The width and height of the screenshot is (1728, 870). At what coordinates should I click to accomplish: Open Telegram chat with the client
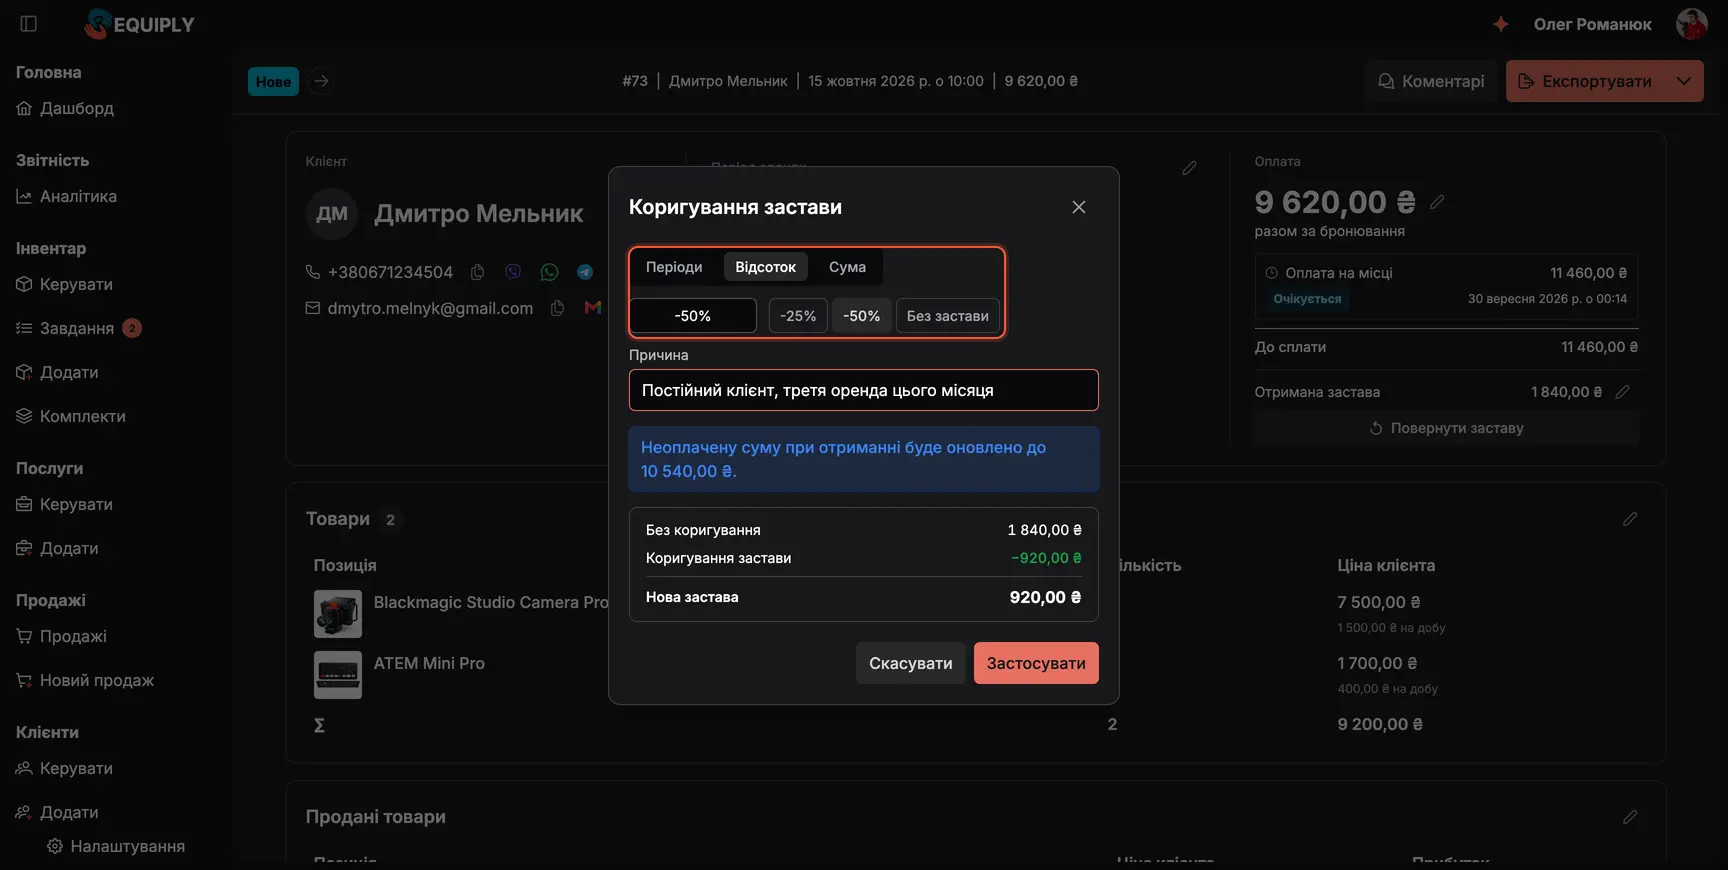click(585, 272)
